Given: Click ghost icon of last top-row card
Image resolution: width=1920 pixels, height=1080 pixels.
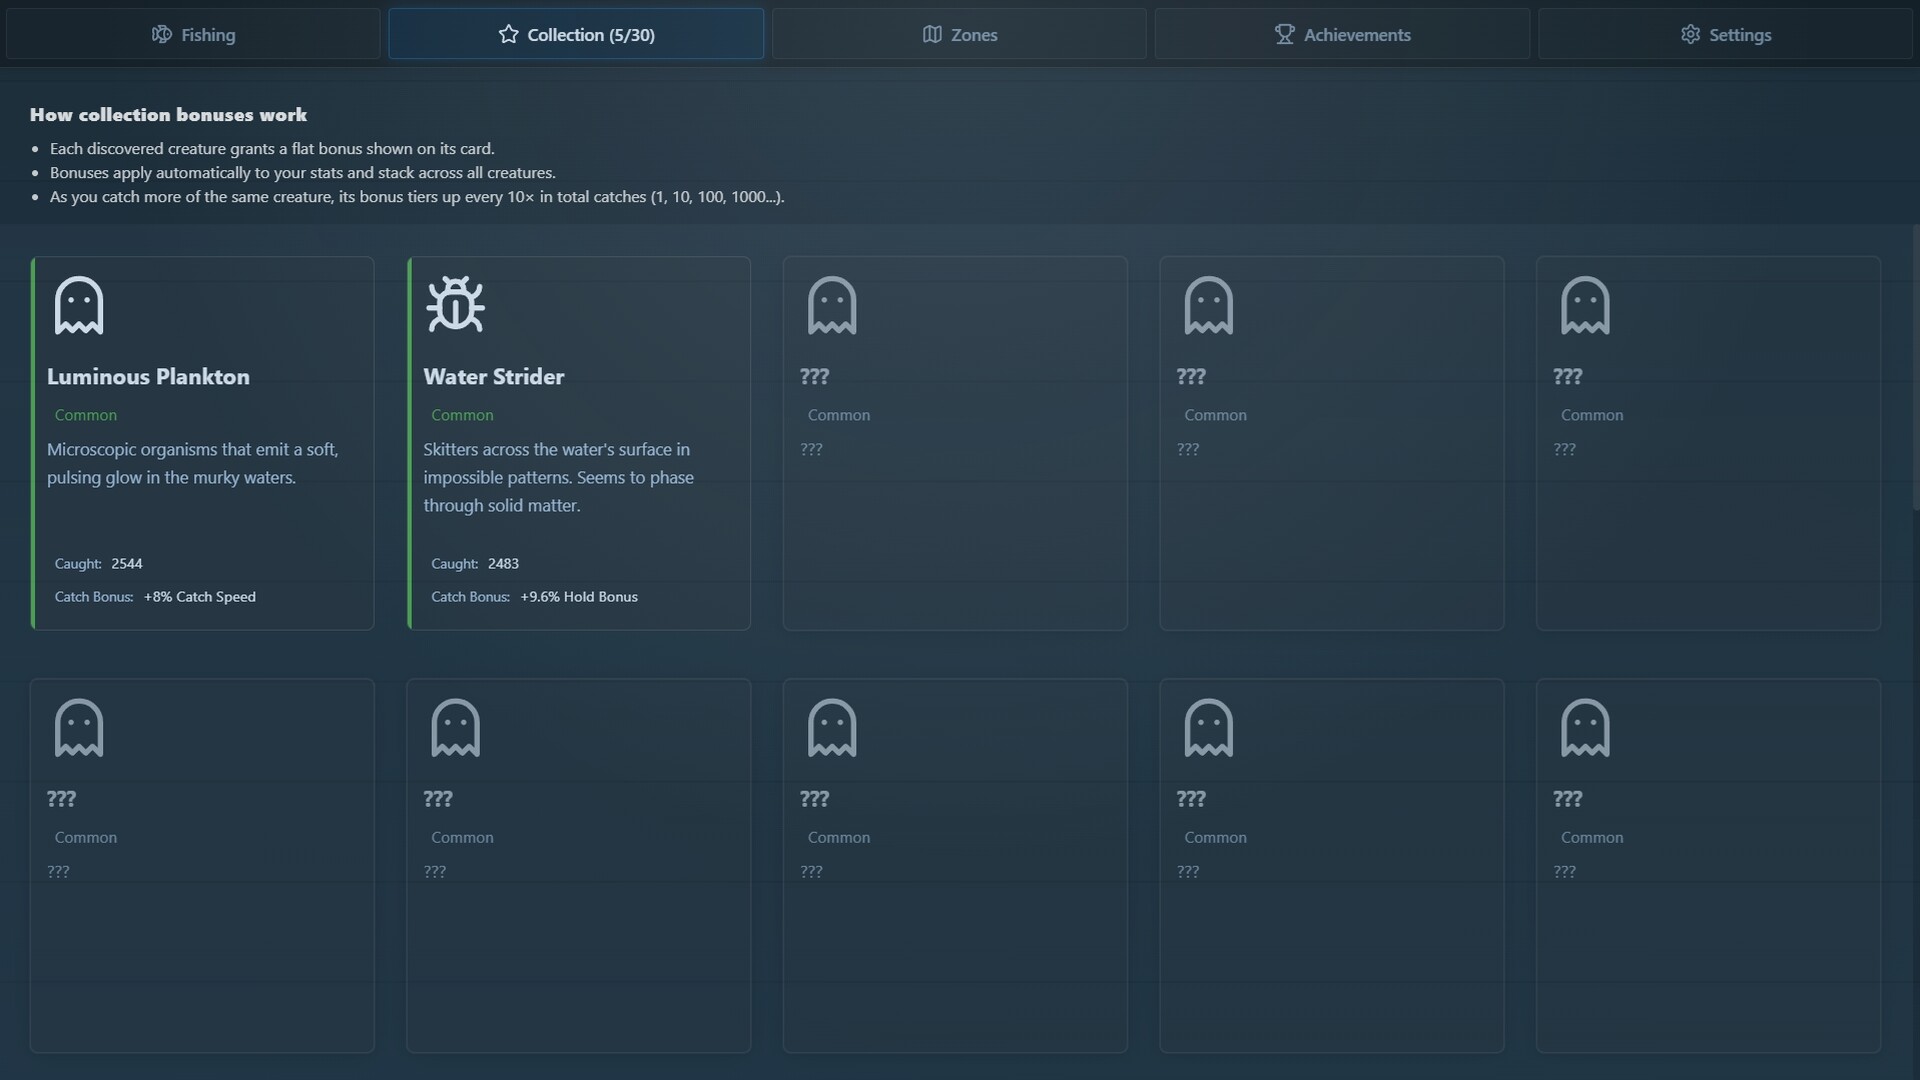Looking at the screenshot, I should (1585, 305).
